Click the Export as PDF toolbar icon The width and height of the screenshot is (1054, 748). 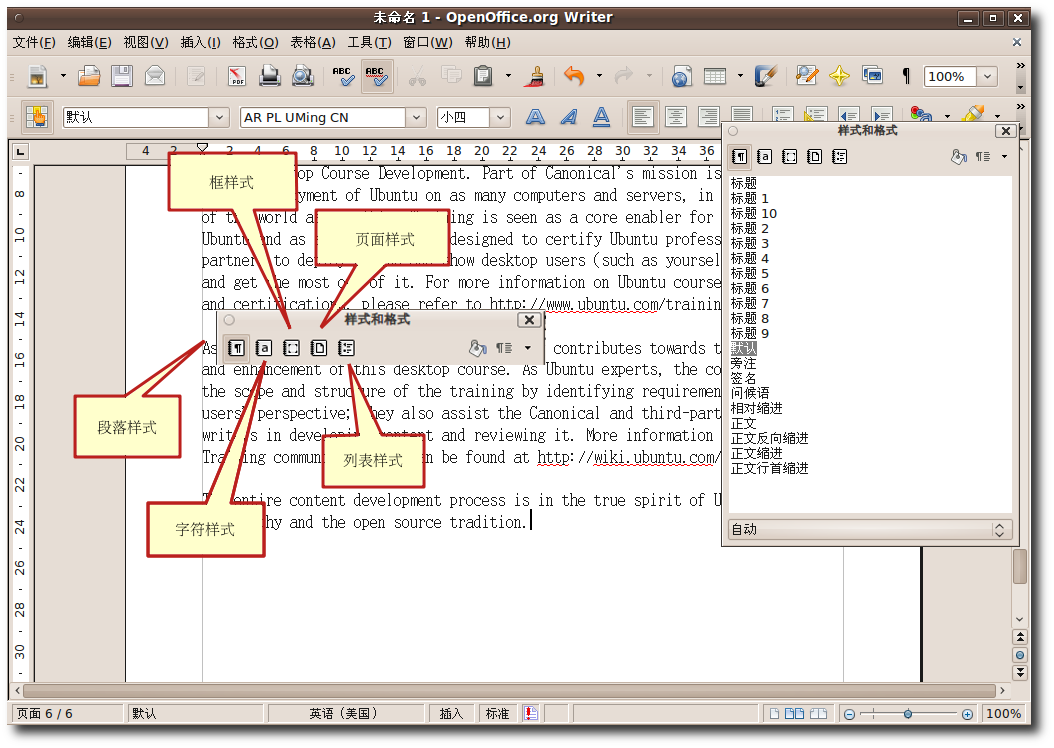[237, 76]
